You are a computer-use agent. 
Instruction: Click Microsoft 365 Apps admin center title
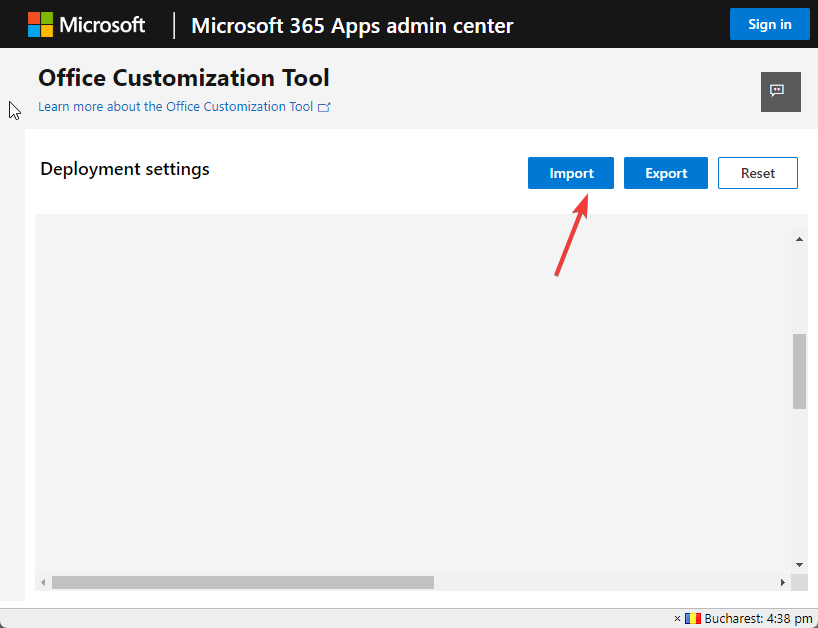pos(352,26)
